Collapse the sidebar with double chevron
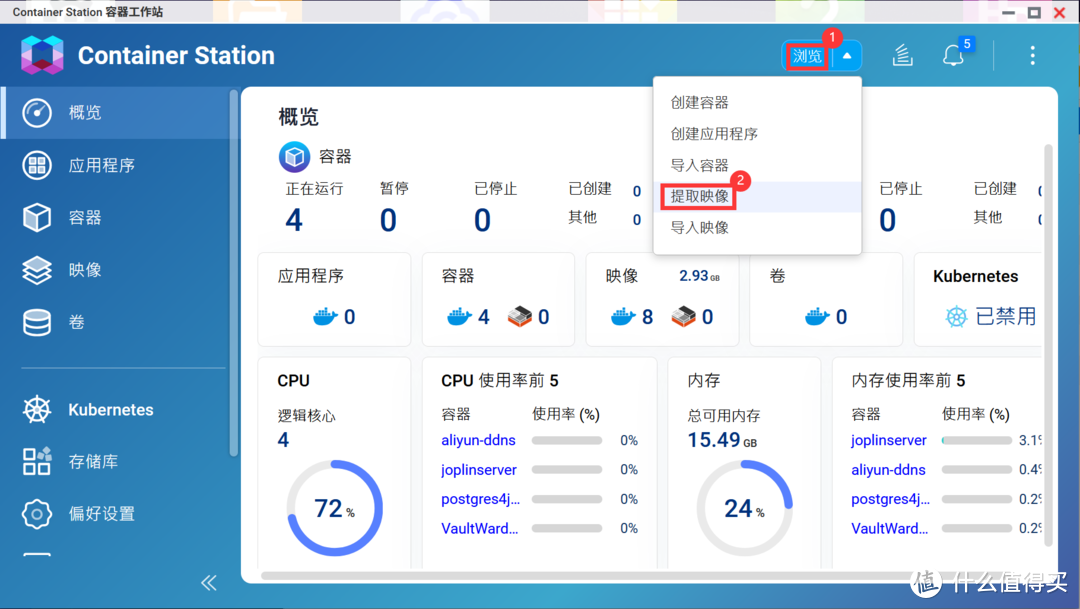Viewport: 1080px width, 609px height. tap(209, 583)
